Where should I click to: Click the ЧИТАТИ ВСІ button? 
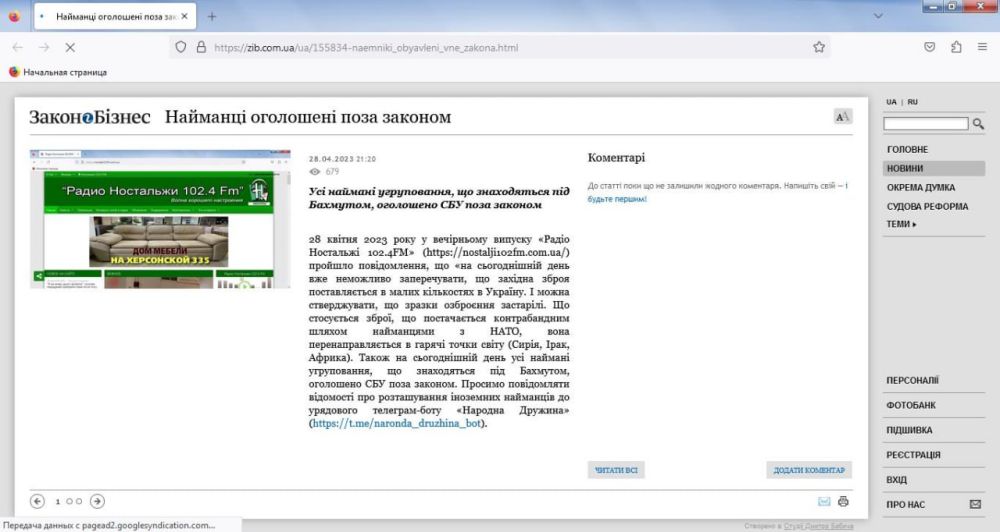(x=616, y=470)
